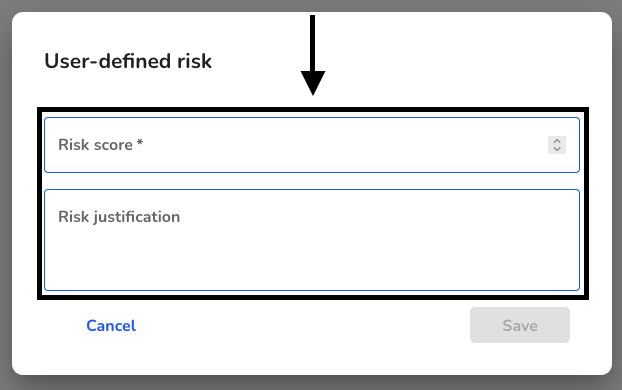The width and height of the screenshot is (622, 390).
Task: Click the black downward arrow annotation
Action: [313, 55]
